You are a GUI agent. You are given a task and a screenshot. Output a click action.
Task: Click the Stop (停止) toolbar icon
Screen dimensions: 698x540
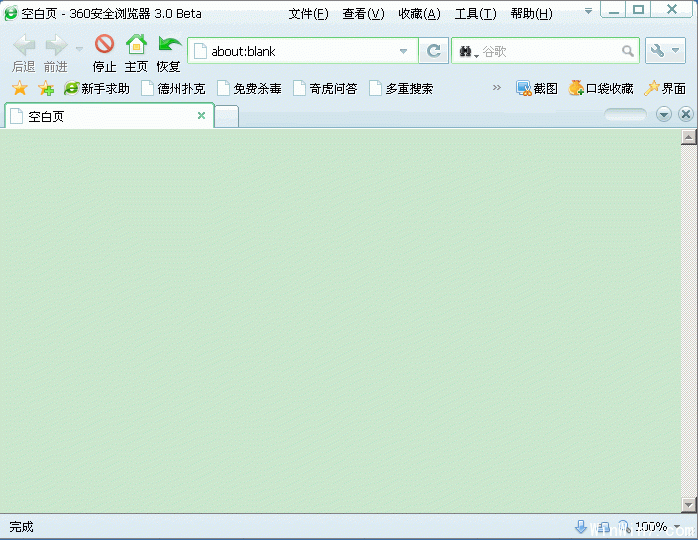pos(104,45)
